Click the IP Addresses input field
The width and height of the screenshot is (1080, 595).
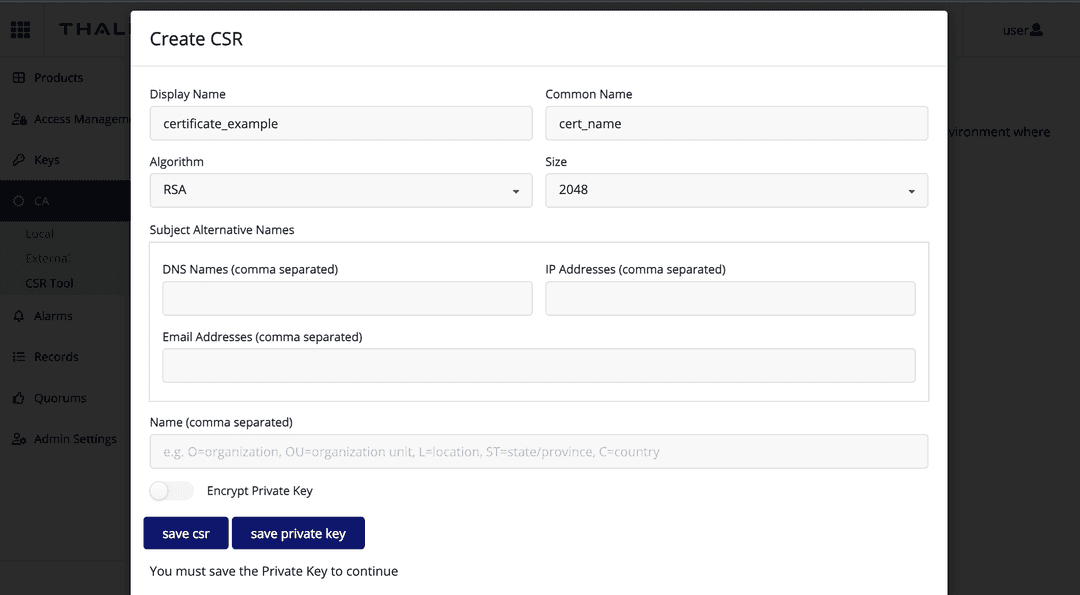coord(730,298)
